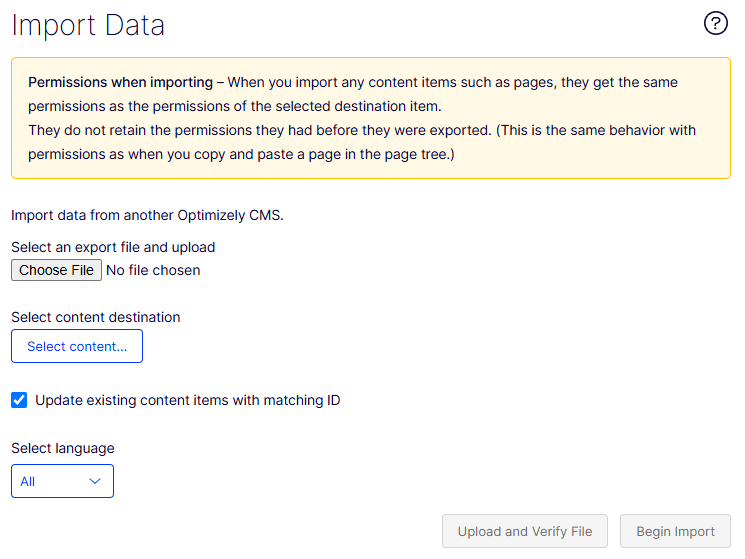
Task: Click the Import Data page heading
Action: [x=88, y=26]
